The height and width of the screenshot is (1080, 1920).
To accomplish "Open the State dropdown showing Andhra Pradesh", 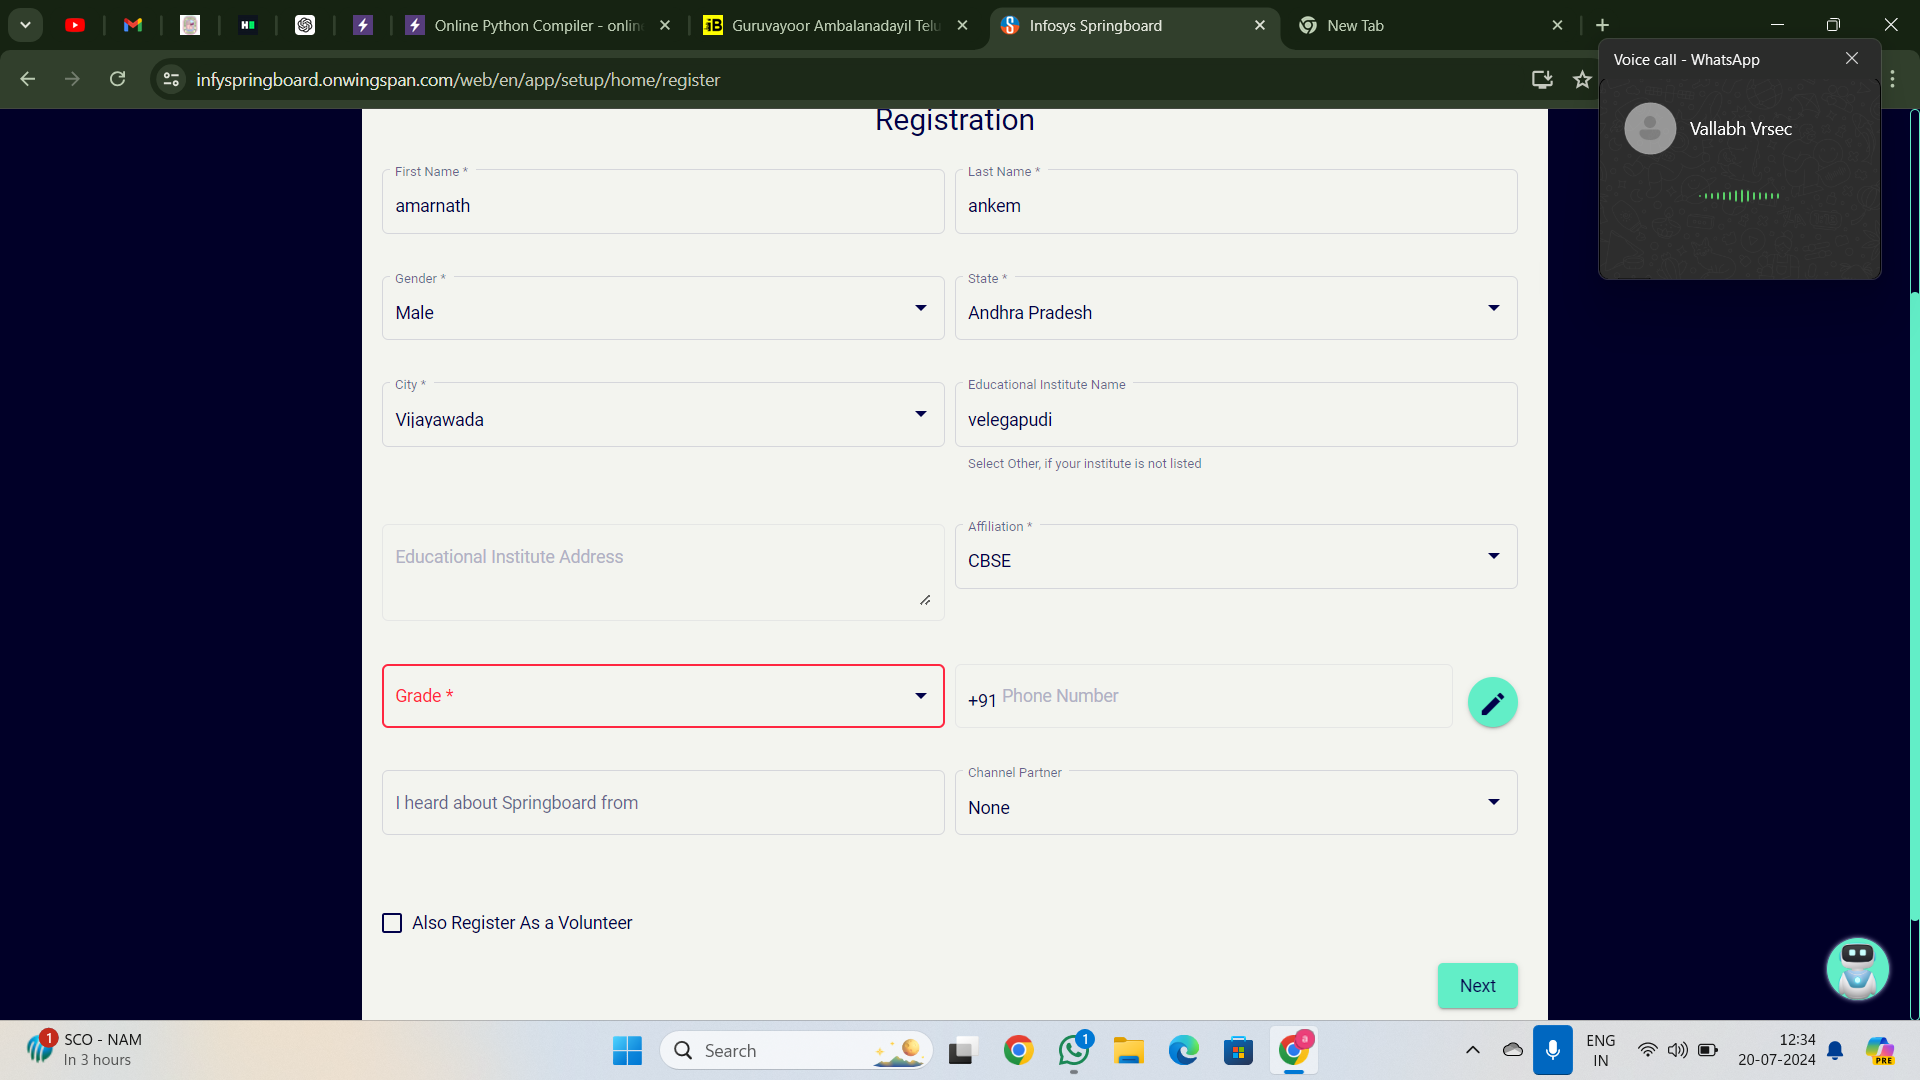I will [1236, 308].
